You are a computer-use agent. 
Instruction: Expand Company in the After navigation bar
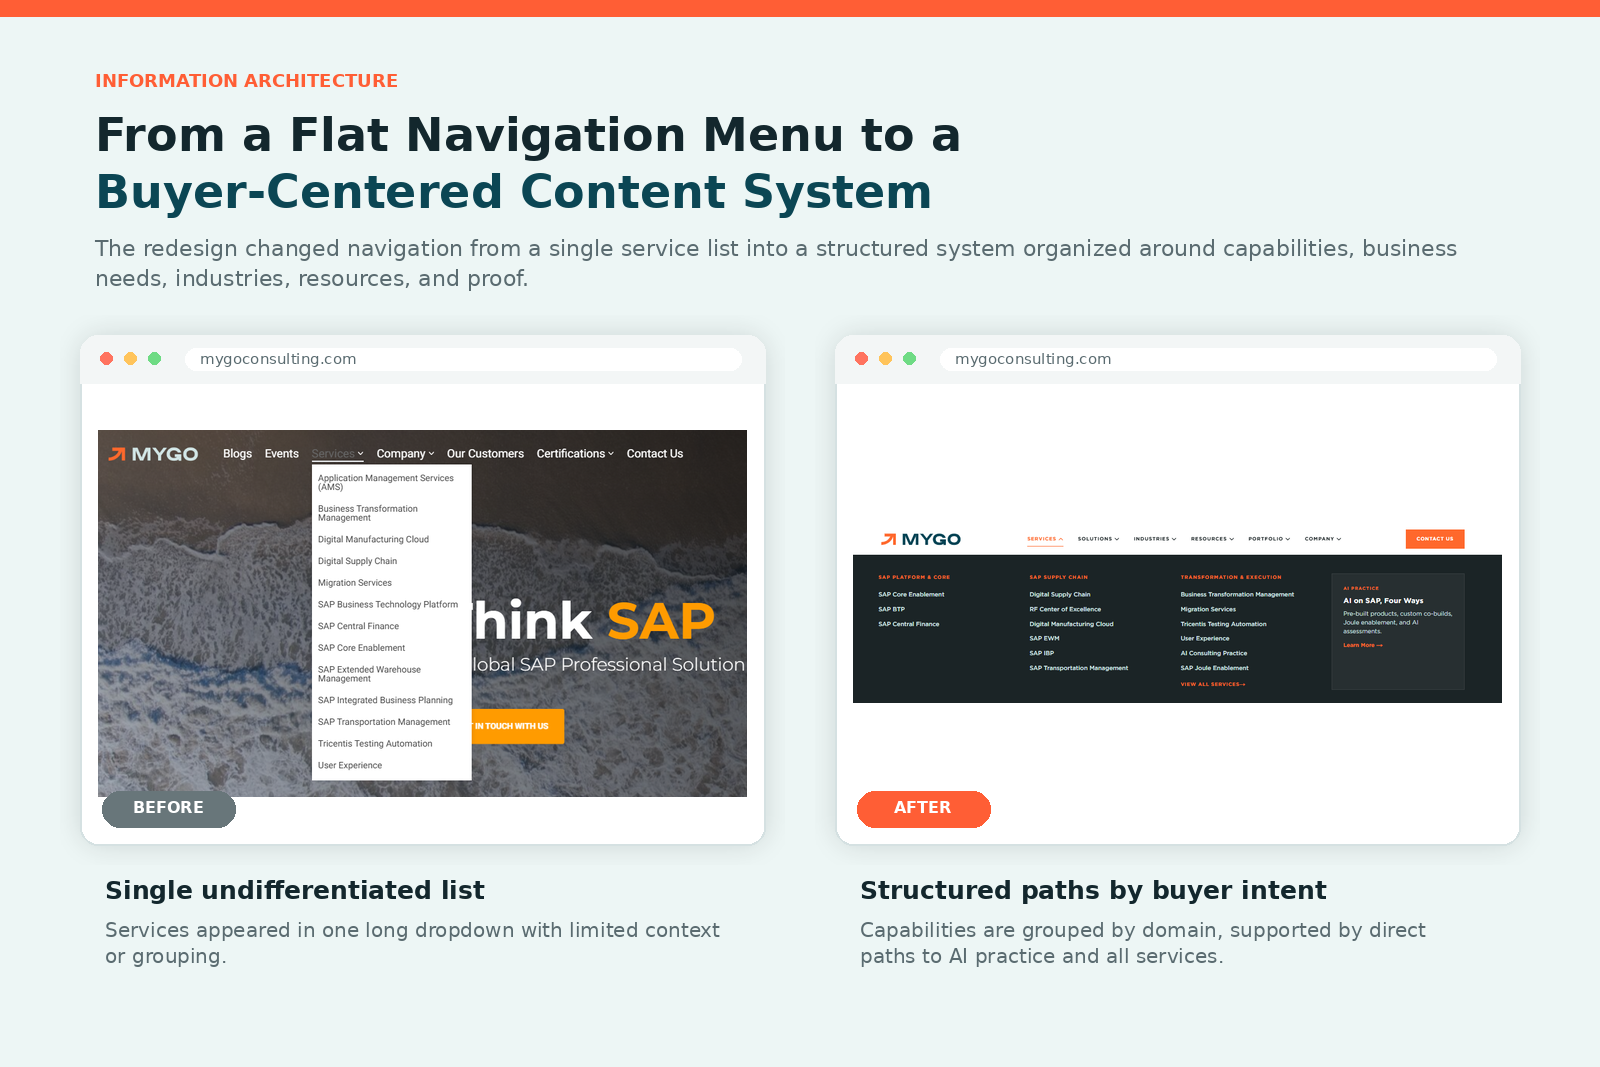coord(1323,539)
